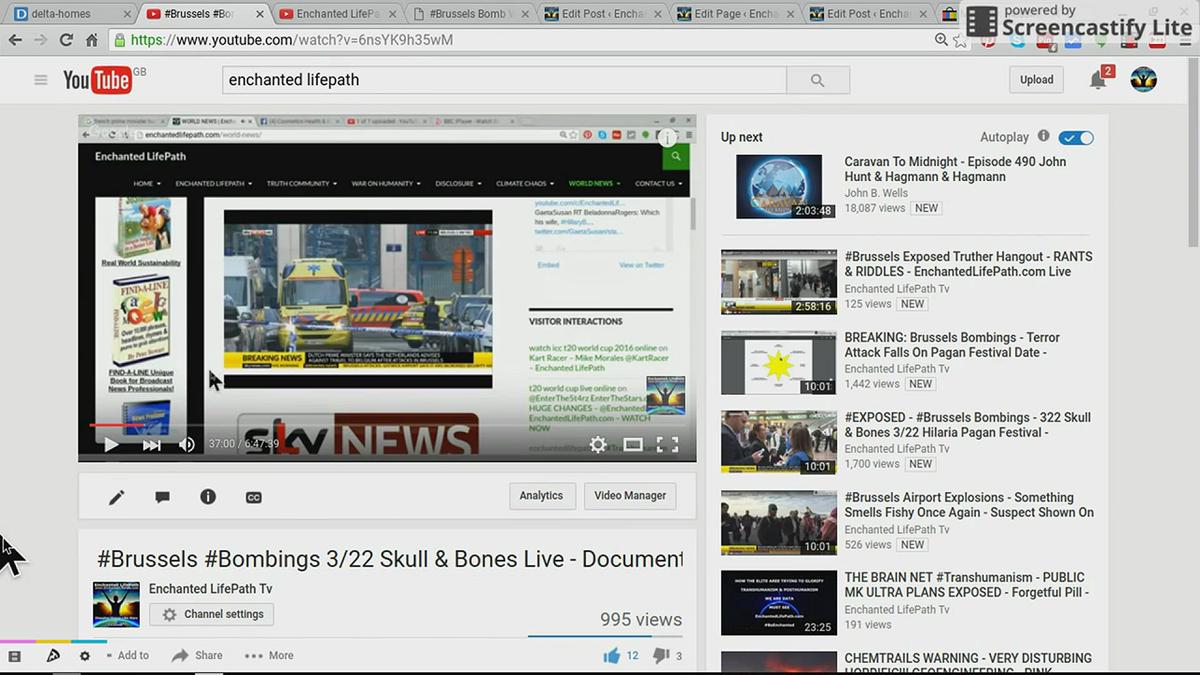This screenshot has width=1200, height=675.
Task: Seek along the video progress bar
Action: (387, 425)
